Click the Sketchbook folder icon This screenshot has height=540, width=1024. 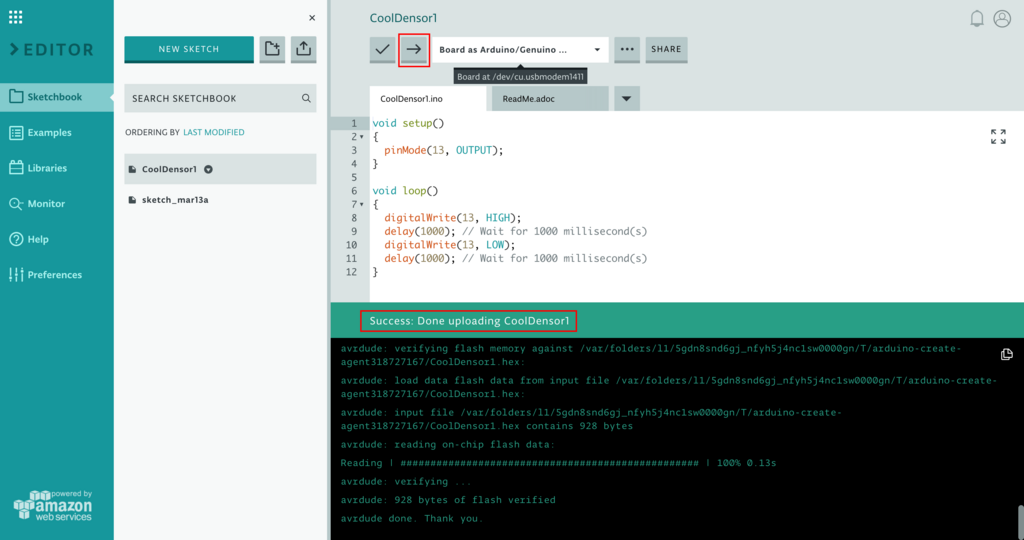pos(16,97)
